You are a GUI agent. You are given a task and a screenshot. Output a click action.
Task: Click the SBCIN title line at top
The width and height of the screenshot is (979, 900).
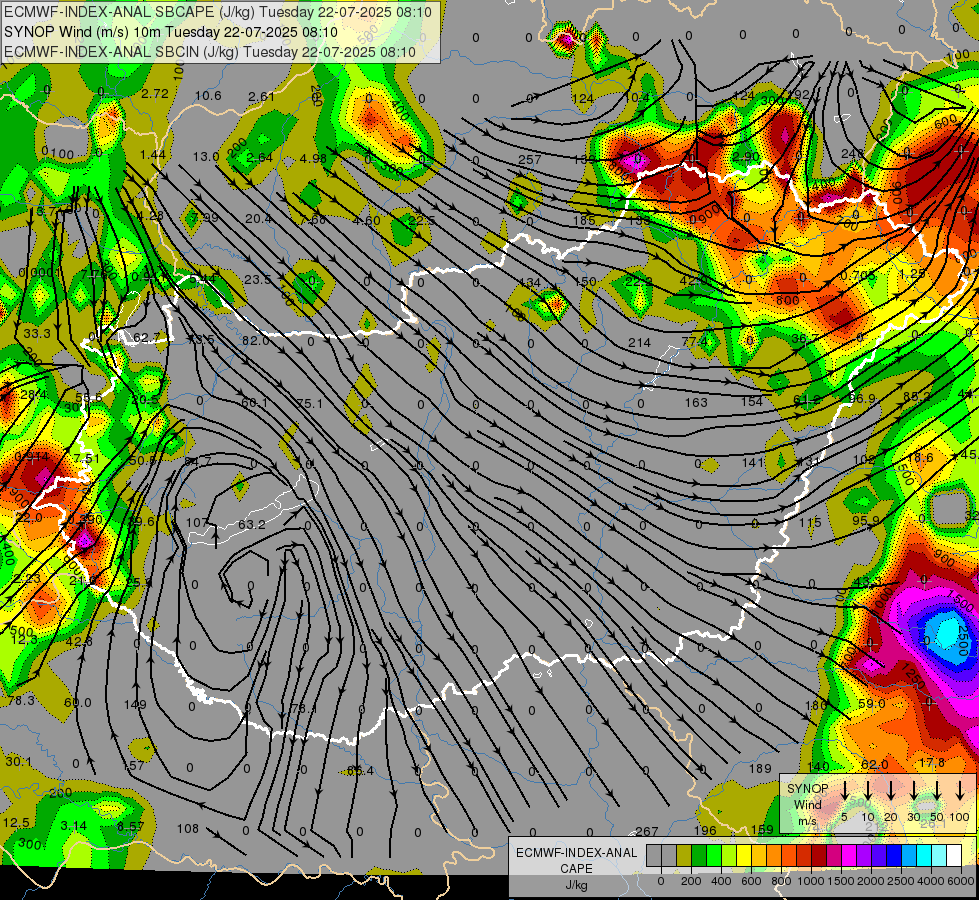tap(210, 52)
